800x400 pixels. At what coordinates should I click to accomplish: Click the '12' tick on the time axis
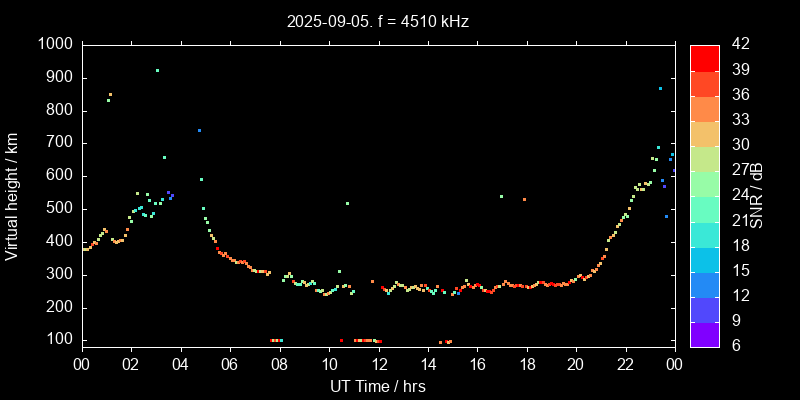point(378,364)
